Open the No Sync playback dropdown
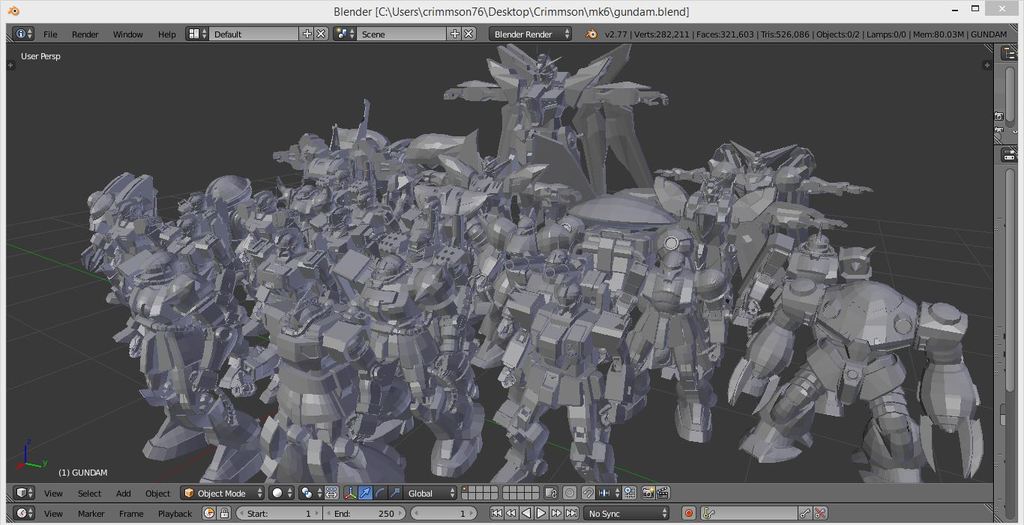The image size is (1024, 525). pos(628,513)
